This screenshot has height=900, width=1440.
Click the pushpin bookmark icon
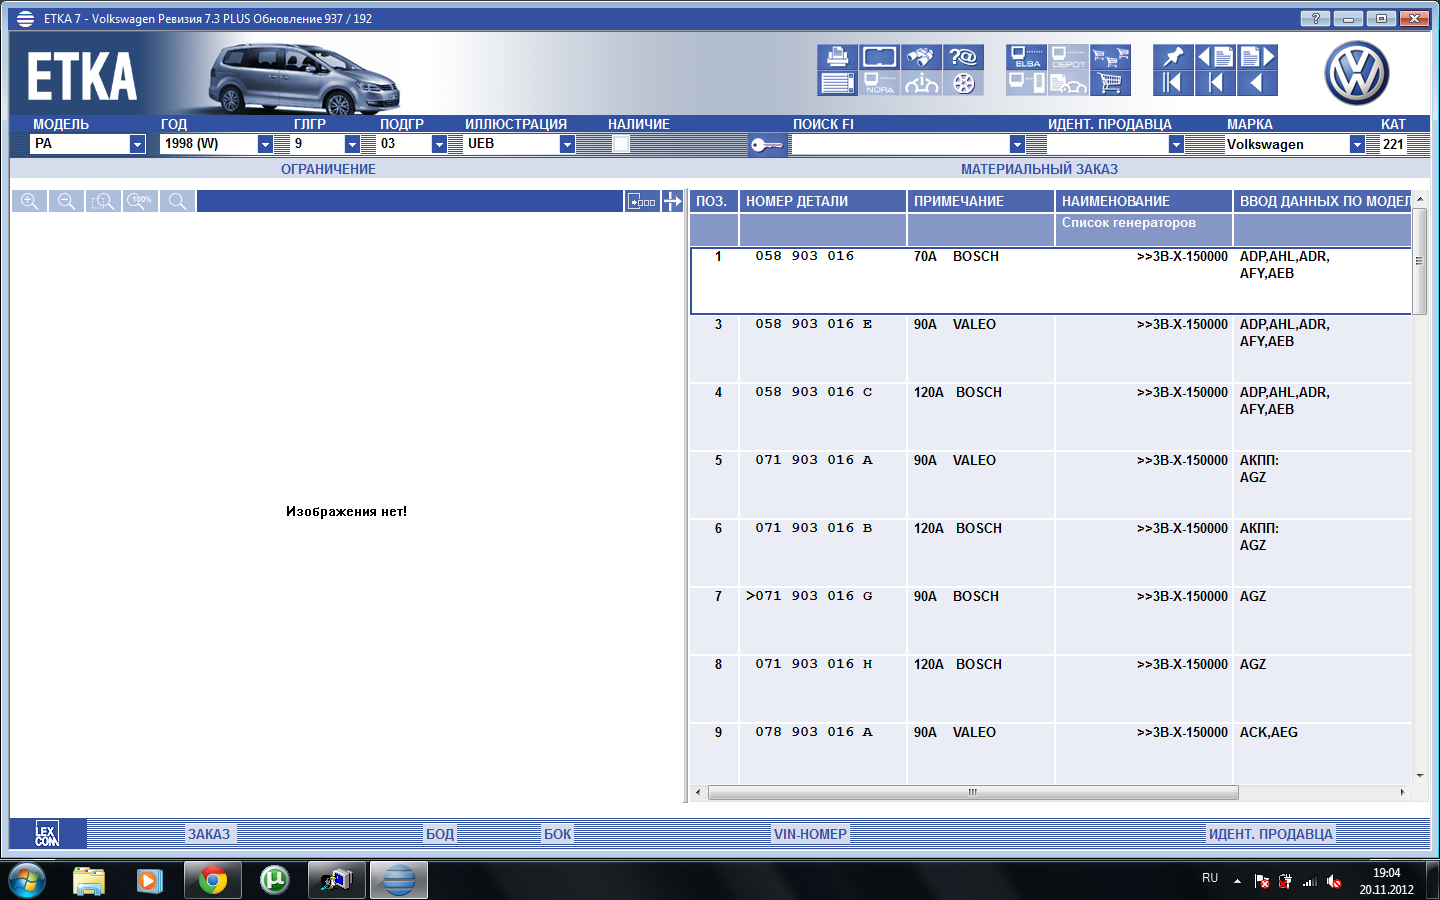point(1173,57)
